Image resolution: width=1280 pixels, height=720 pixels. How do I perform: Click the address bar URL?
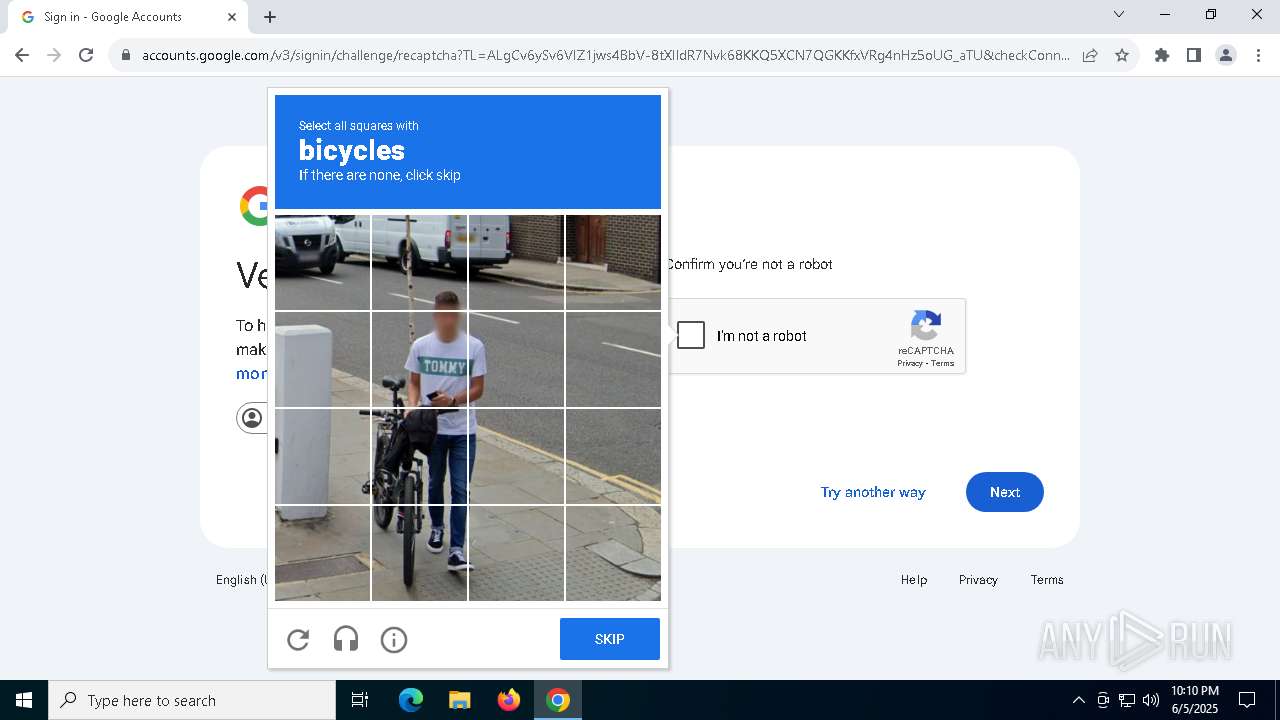pyautogui.click(x=605, y=55)
